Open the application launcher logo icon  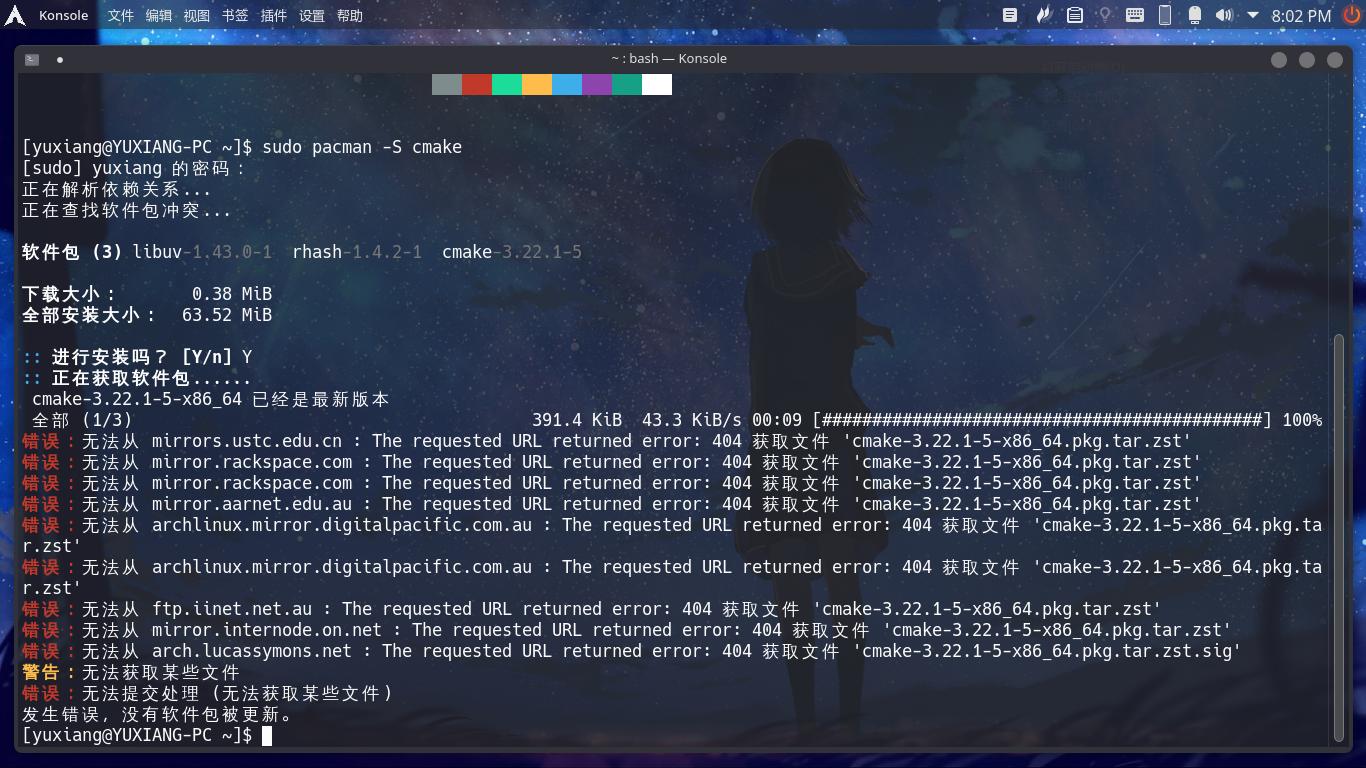click(15, 15)
